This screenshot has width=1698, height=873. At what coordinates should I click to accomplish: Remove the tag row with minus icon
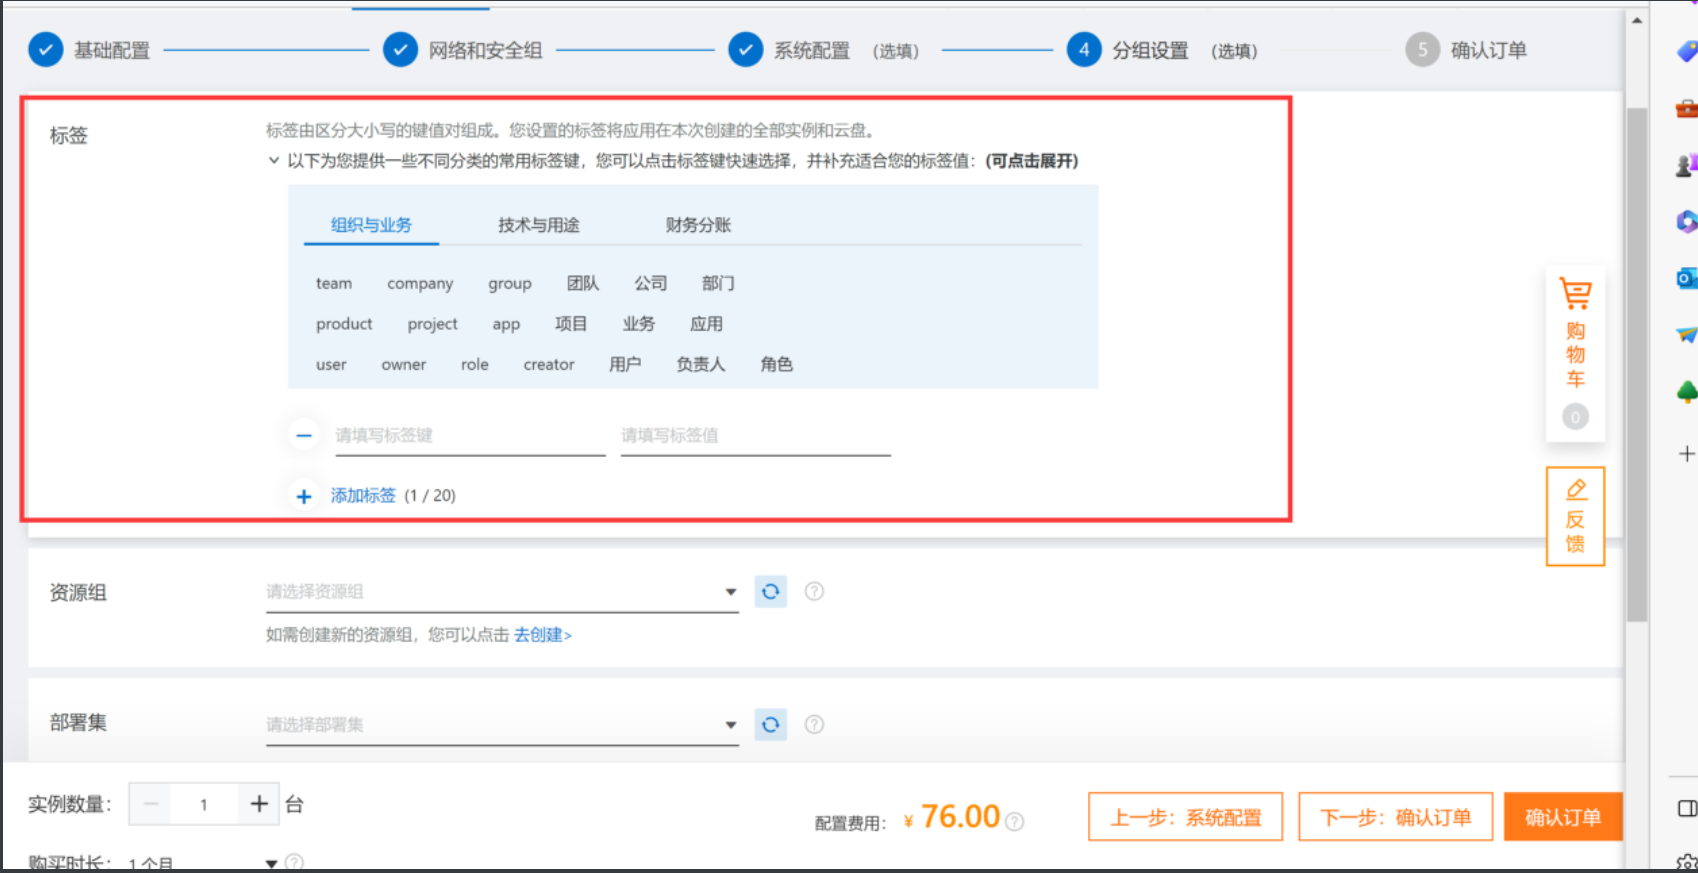[304, 435]
